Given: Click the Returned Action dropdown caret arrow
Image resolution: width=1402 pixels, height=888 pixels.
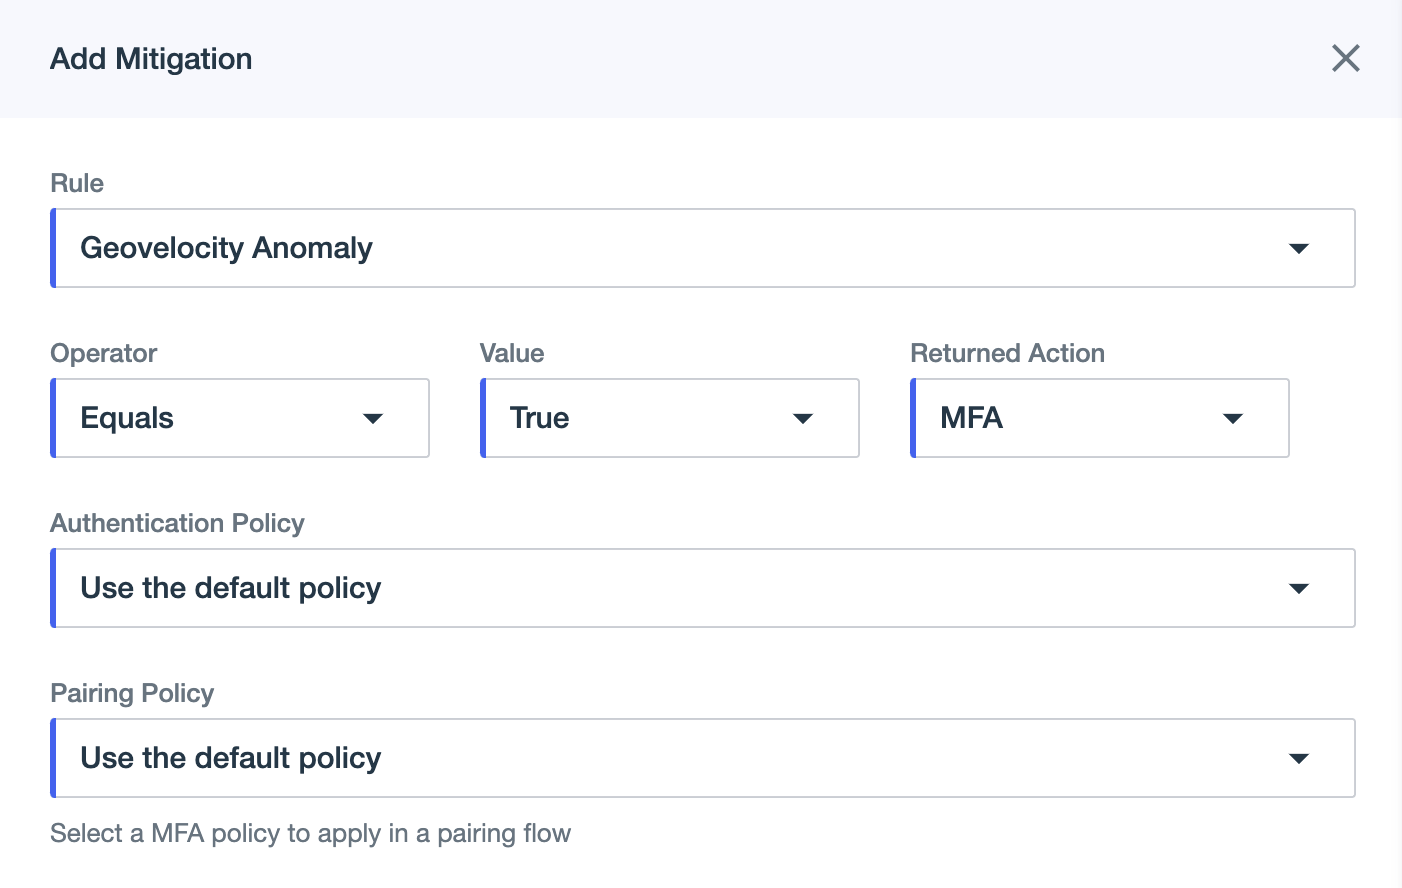Looking at the screenshot, I should point(1232,418).
